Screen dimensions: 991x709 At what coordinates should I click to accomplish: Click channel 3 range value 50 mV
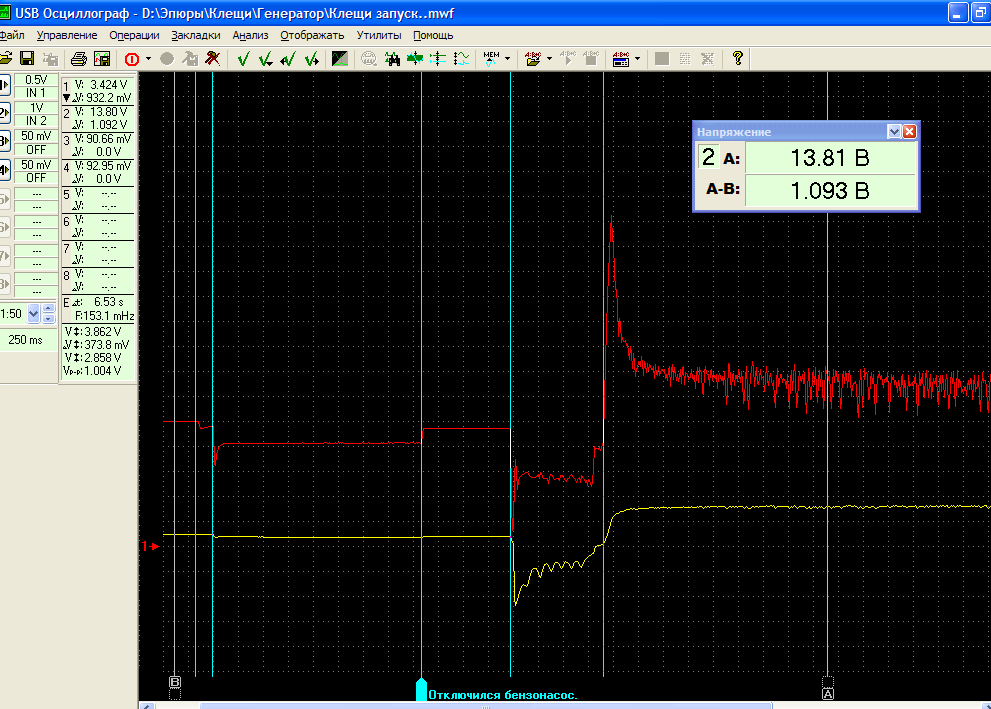[36, 136]
